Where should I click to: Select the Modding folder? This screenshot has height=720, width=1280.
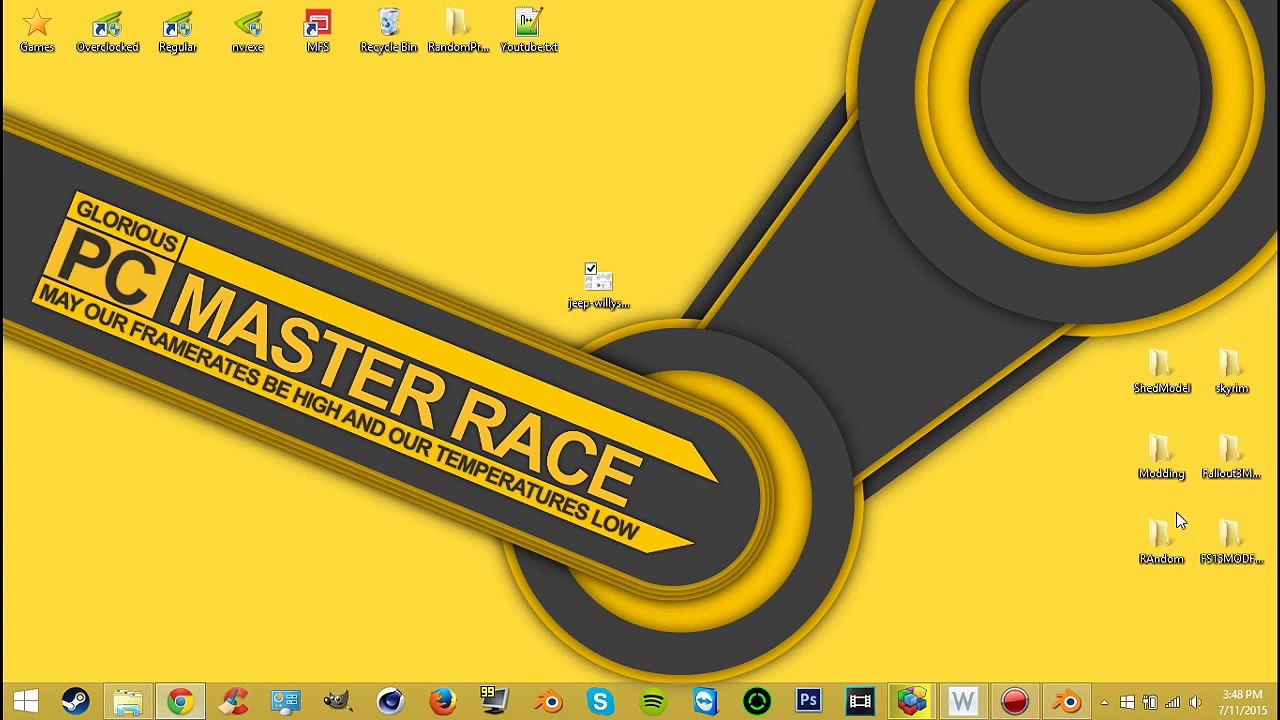pyautogui.click(x=1161, y=457)
